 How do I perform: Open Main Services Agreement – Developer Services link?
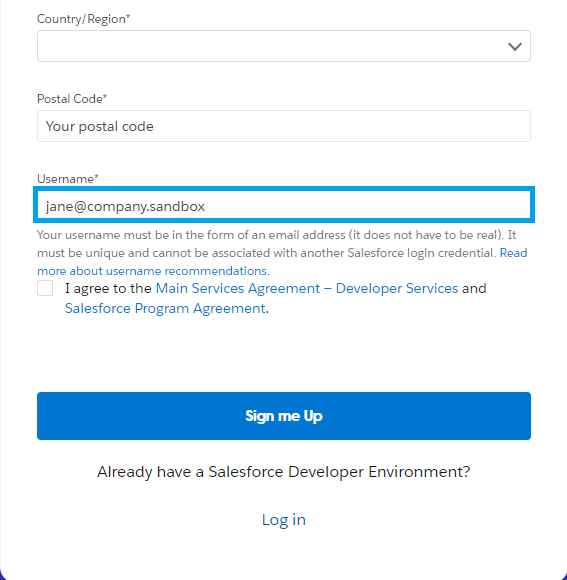307,289
